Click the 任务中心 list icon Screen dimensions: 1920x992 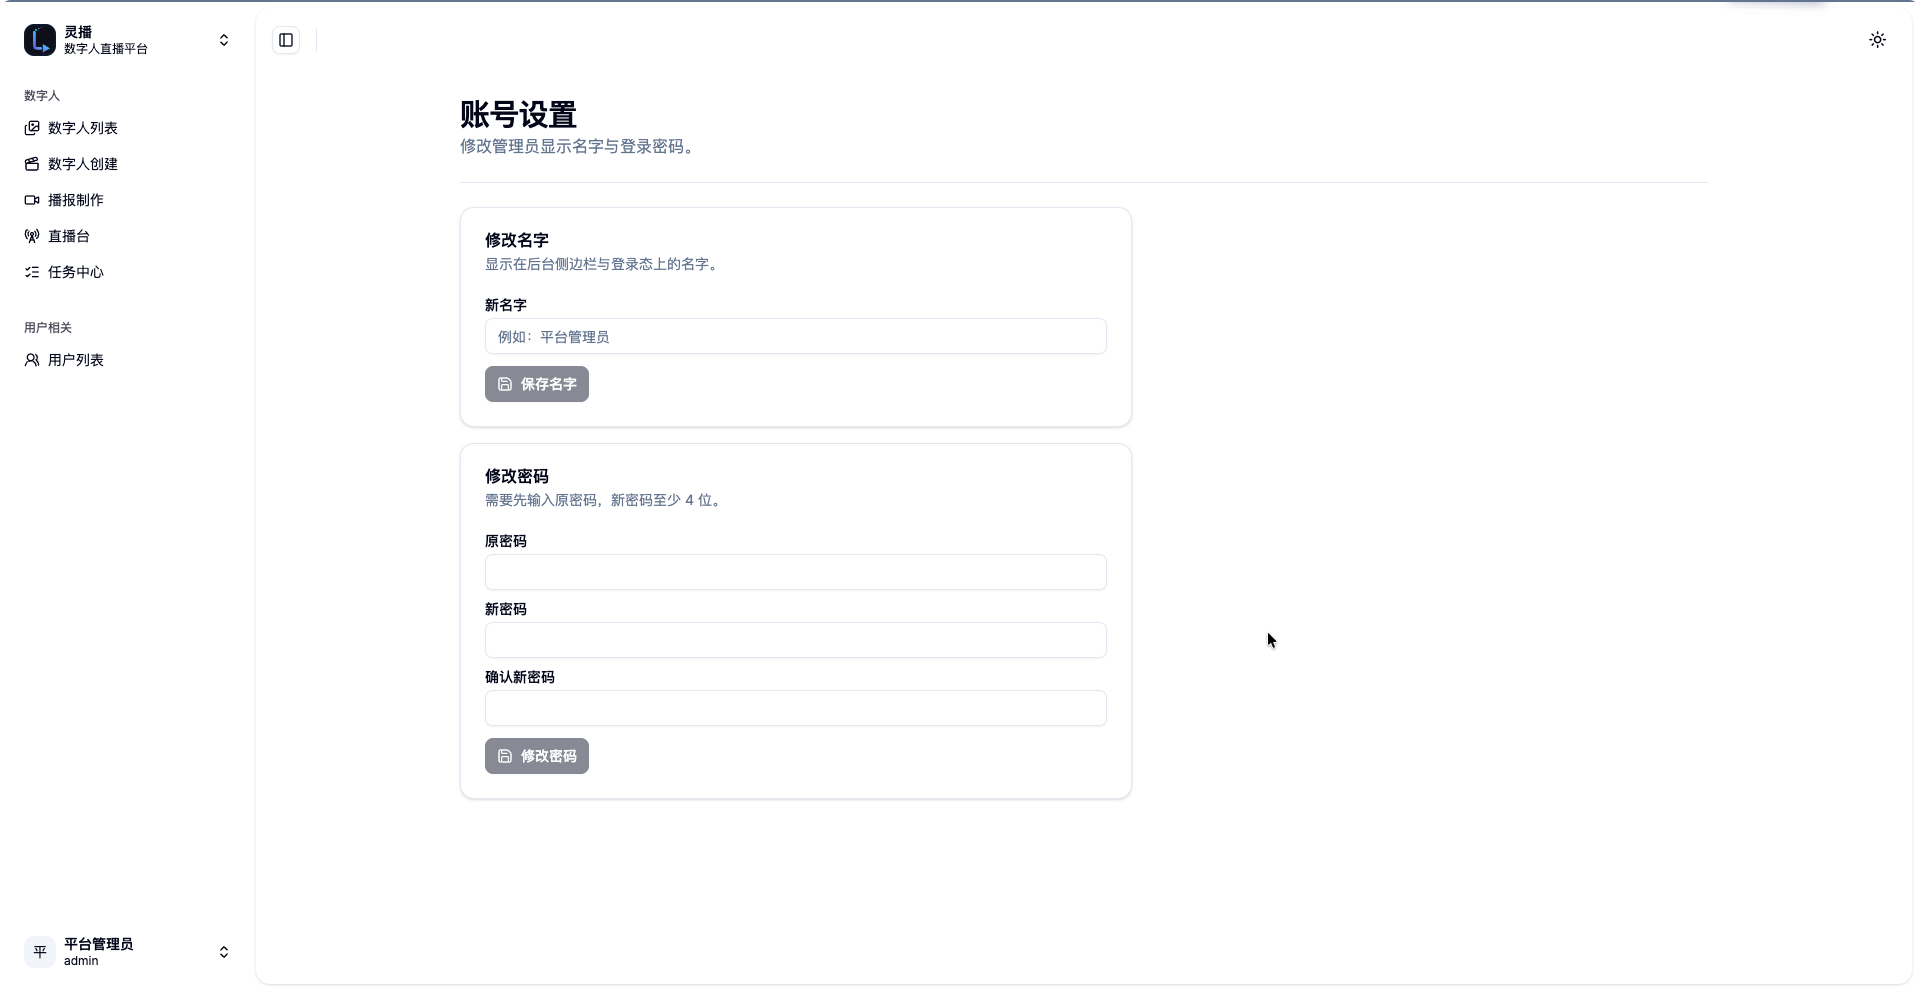(32, 272)
